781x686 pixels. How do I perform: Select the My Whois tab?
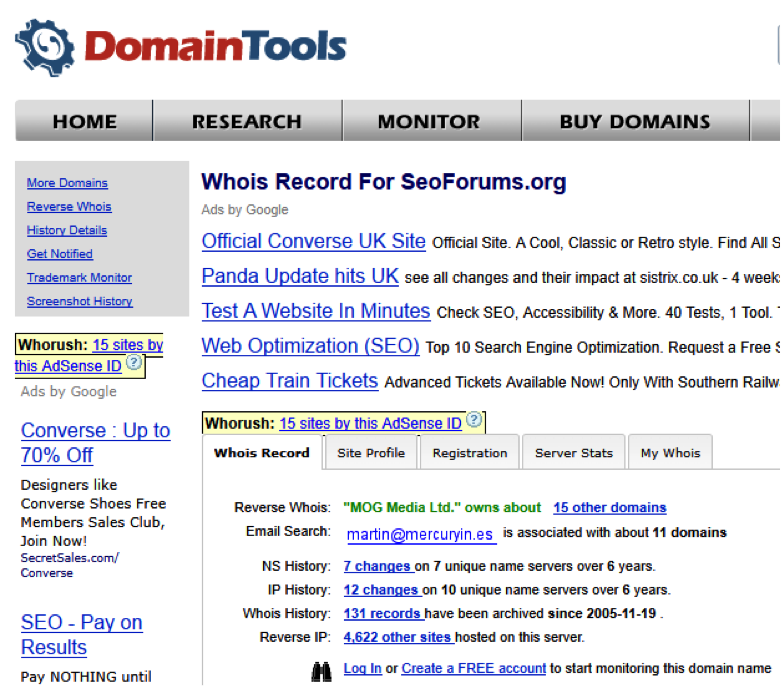[x=670, y=453]
